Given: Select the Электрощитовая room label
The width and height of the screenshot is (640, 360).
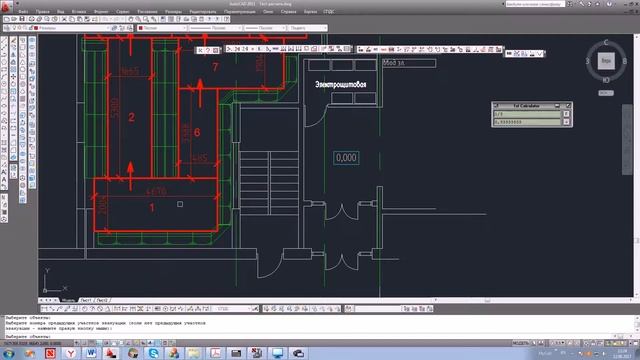Looking at the screenshot, I should (x=340, y=84).
